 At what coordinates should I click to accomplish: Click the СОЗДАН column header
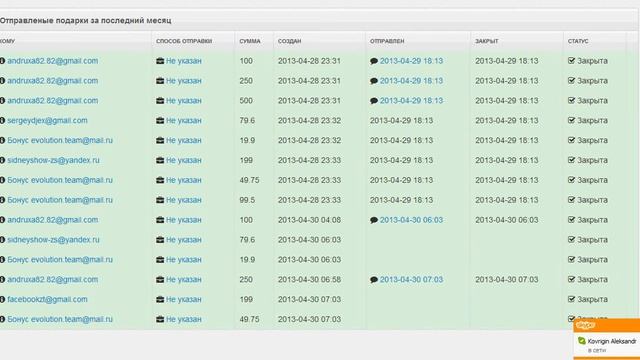pyautogui.click(x=289, y=41)
